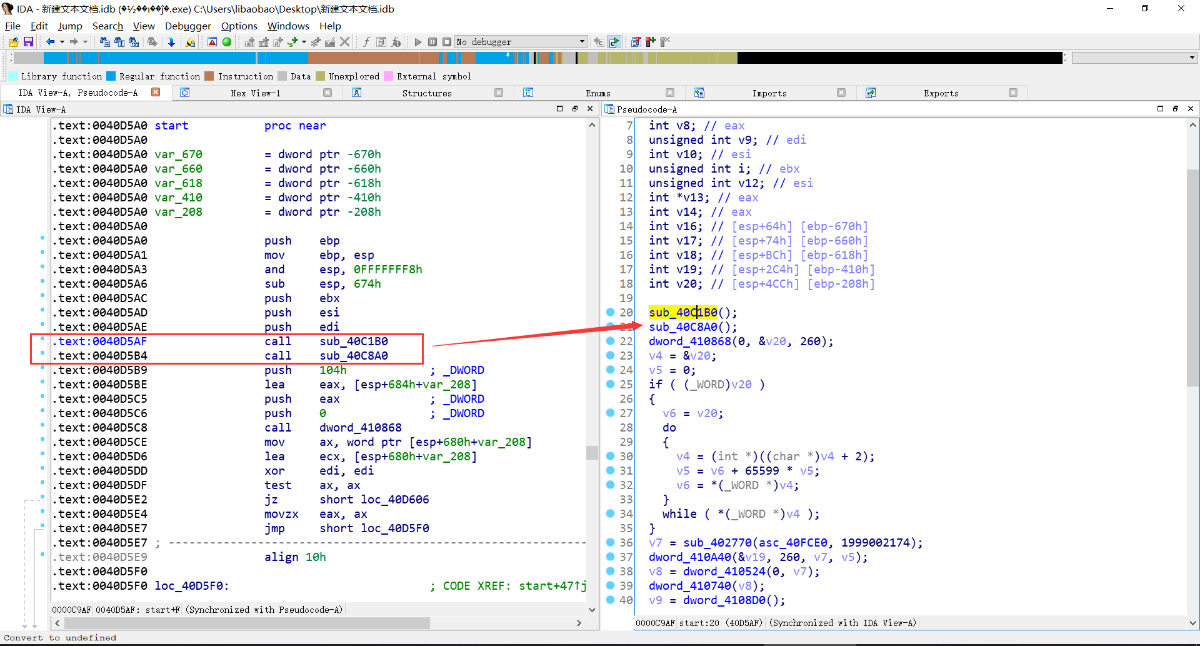Close the Enums tab
The height and width of the screenshot is (646, 1200).
[672, 93]
